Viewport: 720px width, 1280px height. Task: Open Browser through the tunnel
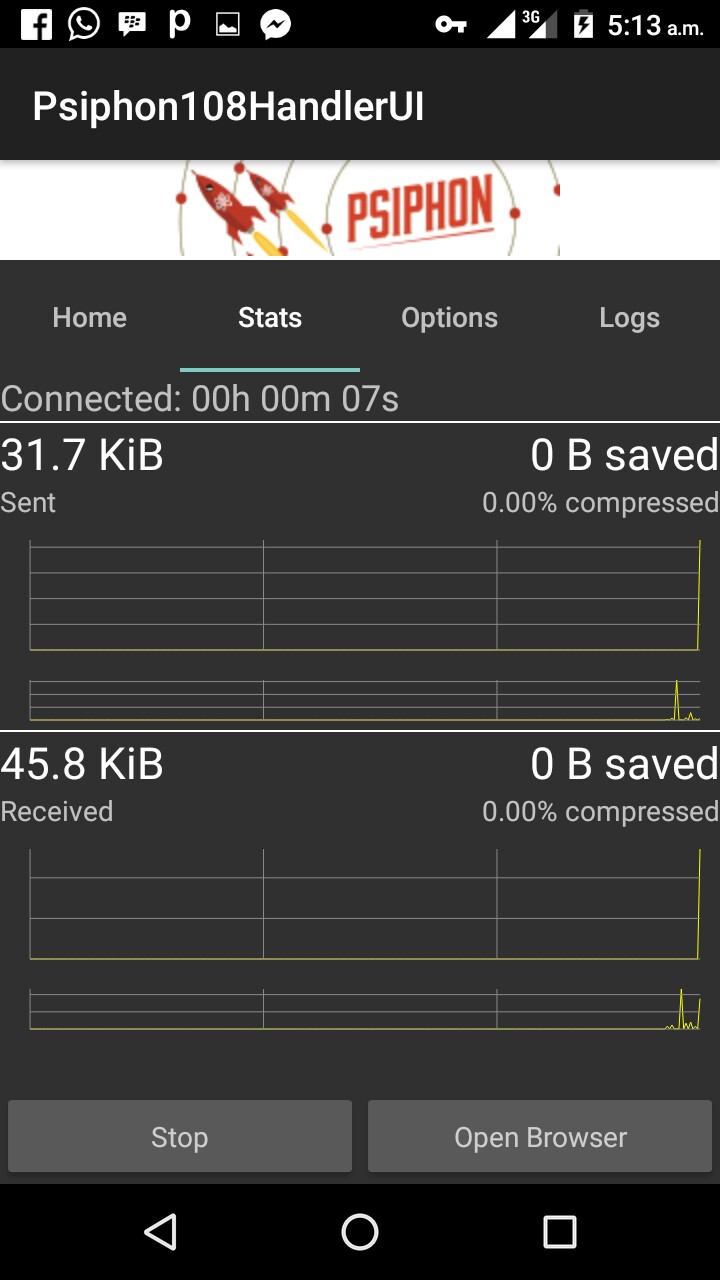pyautogui.click(x=540, y=1137)
